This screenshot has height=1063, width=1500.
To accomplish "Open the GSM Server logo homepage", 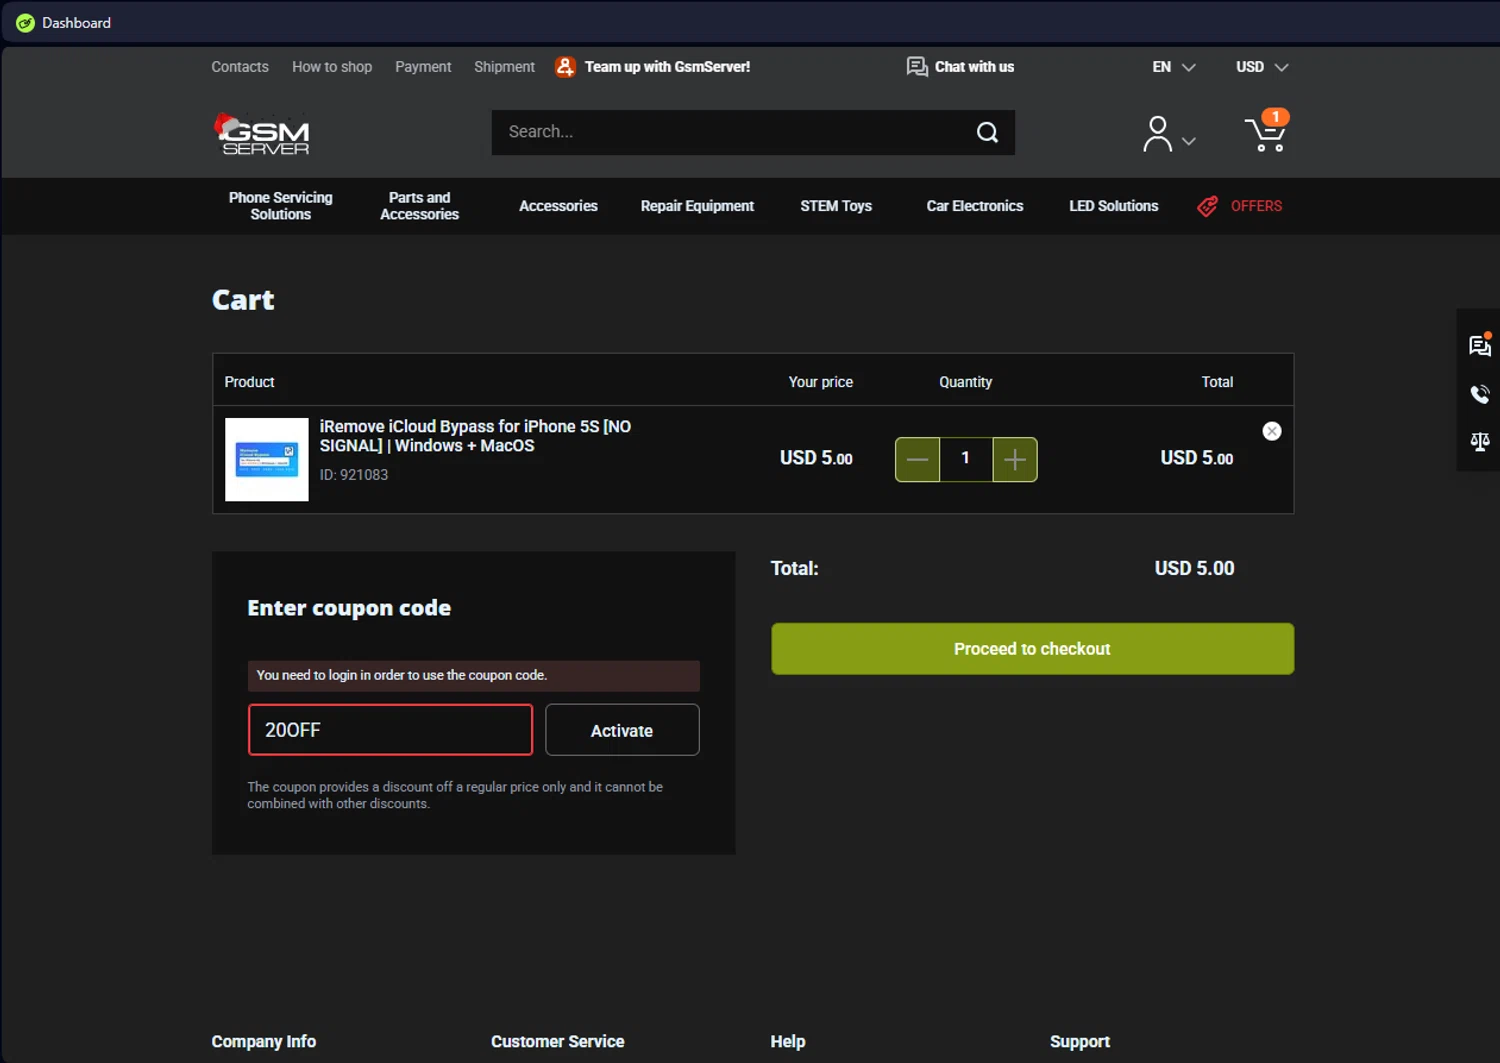I will (262, 134).
